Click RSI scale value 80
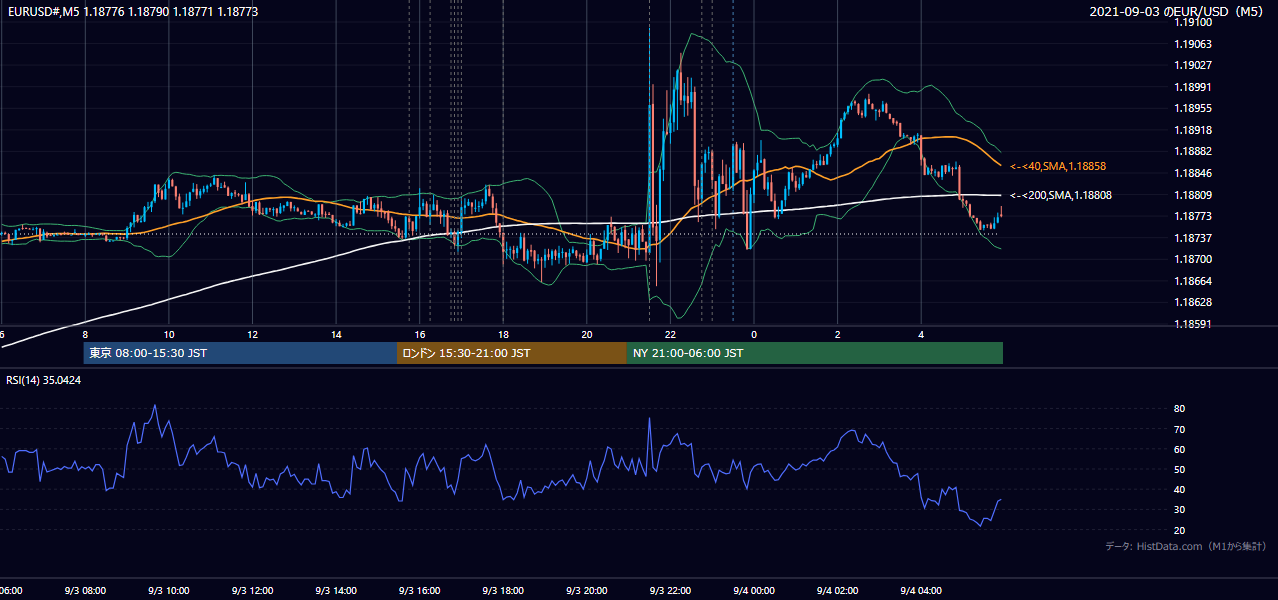Screen dimensions: 1278x600 coord(1179,409)
